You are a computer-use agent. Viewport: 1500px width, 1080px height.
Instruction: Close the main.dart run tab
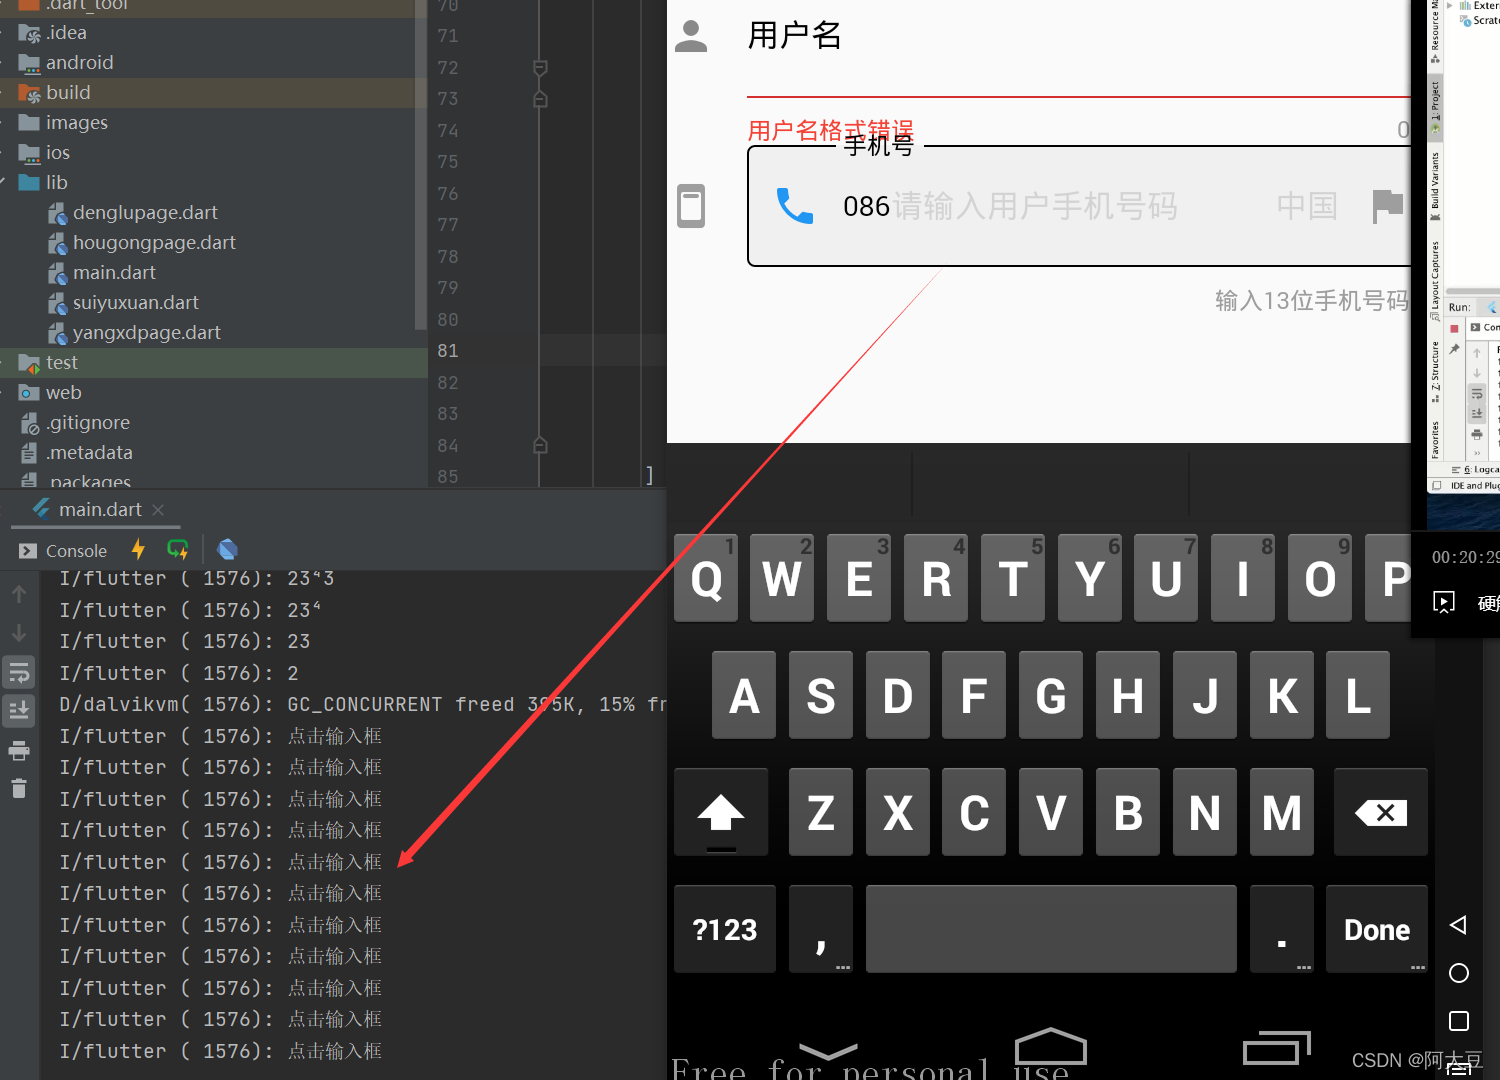(x=158, y=510)
